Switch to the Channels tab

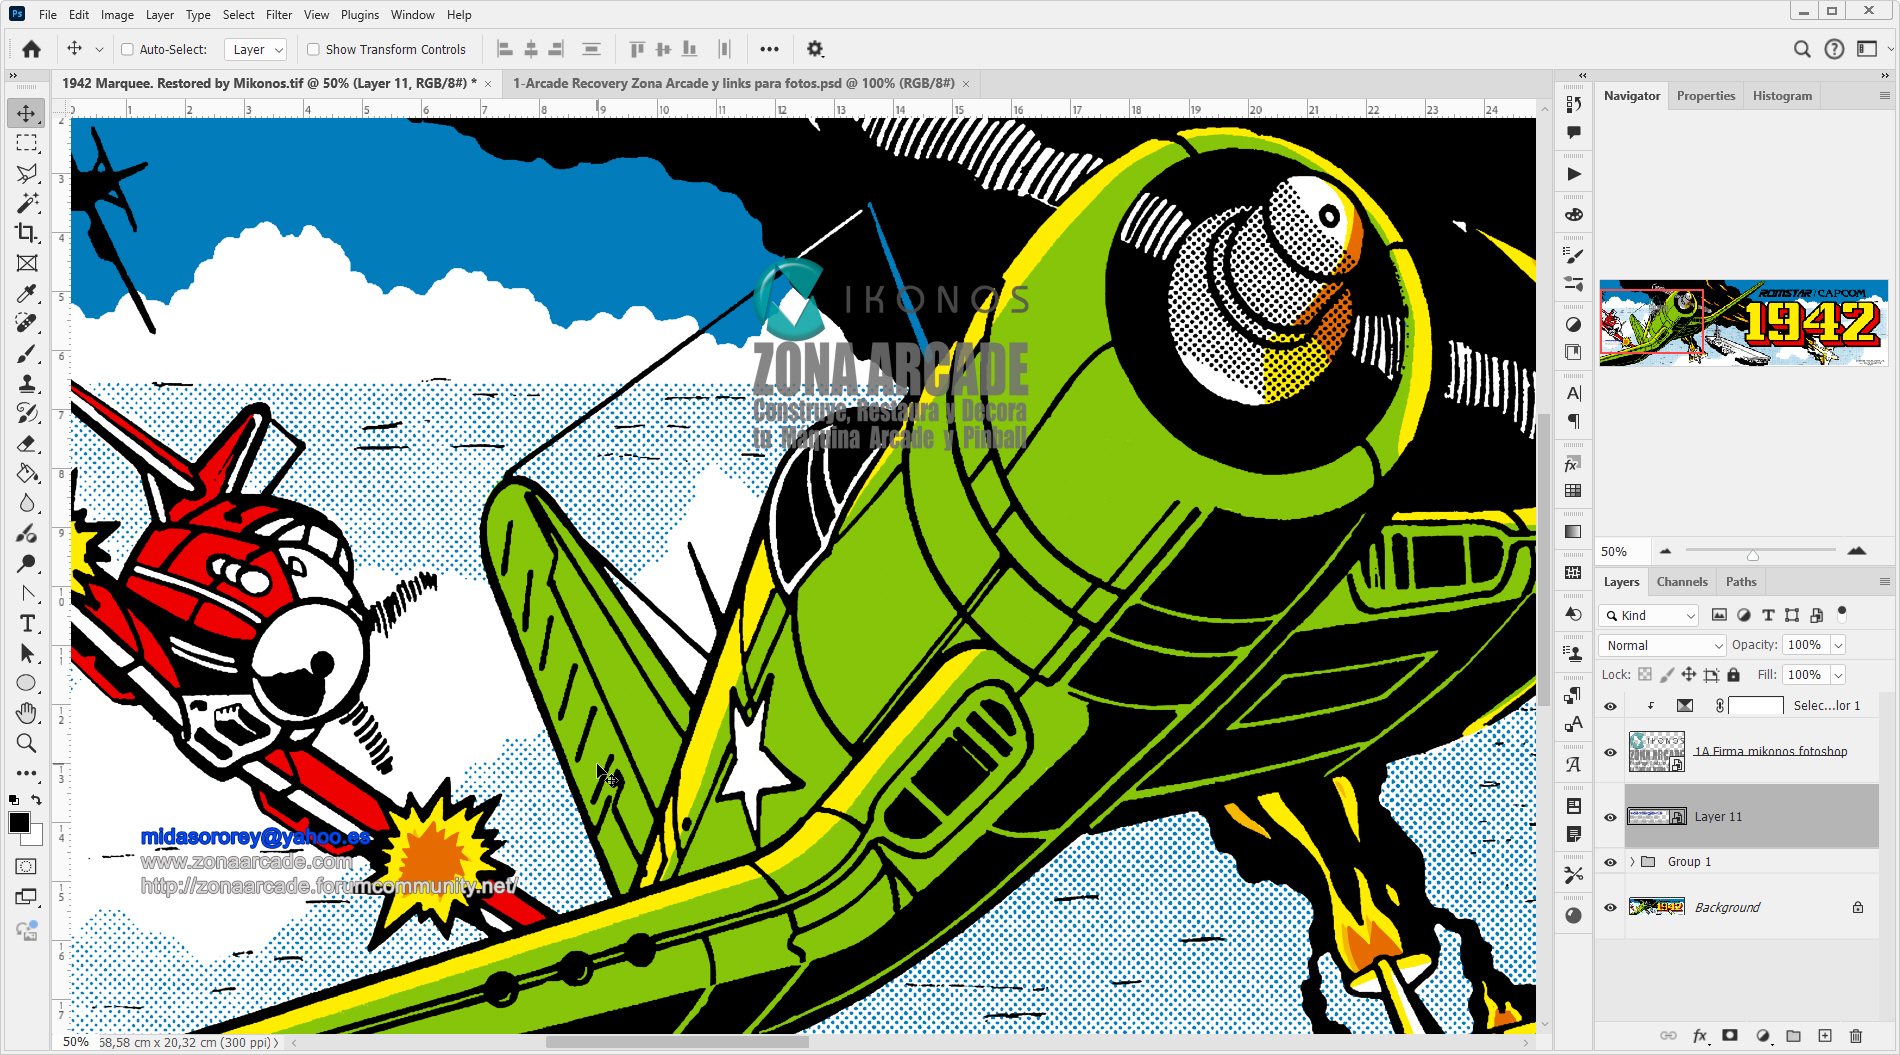click(1681, 582)
